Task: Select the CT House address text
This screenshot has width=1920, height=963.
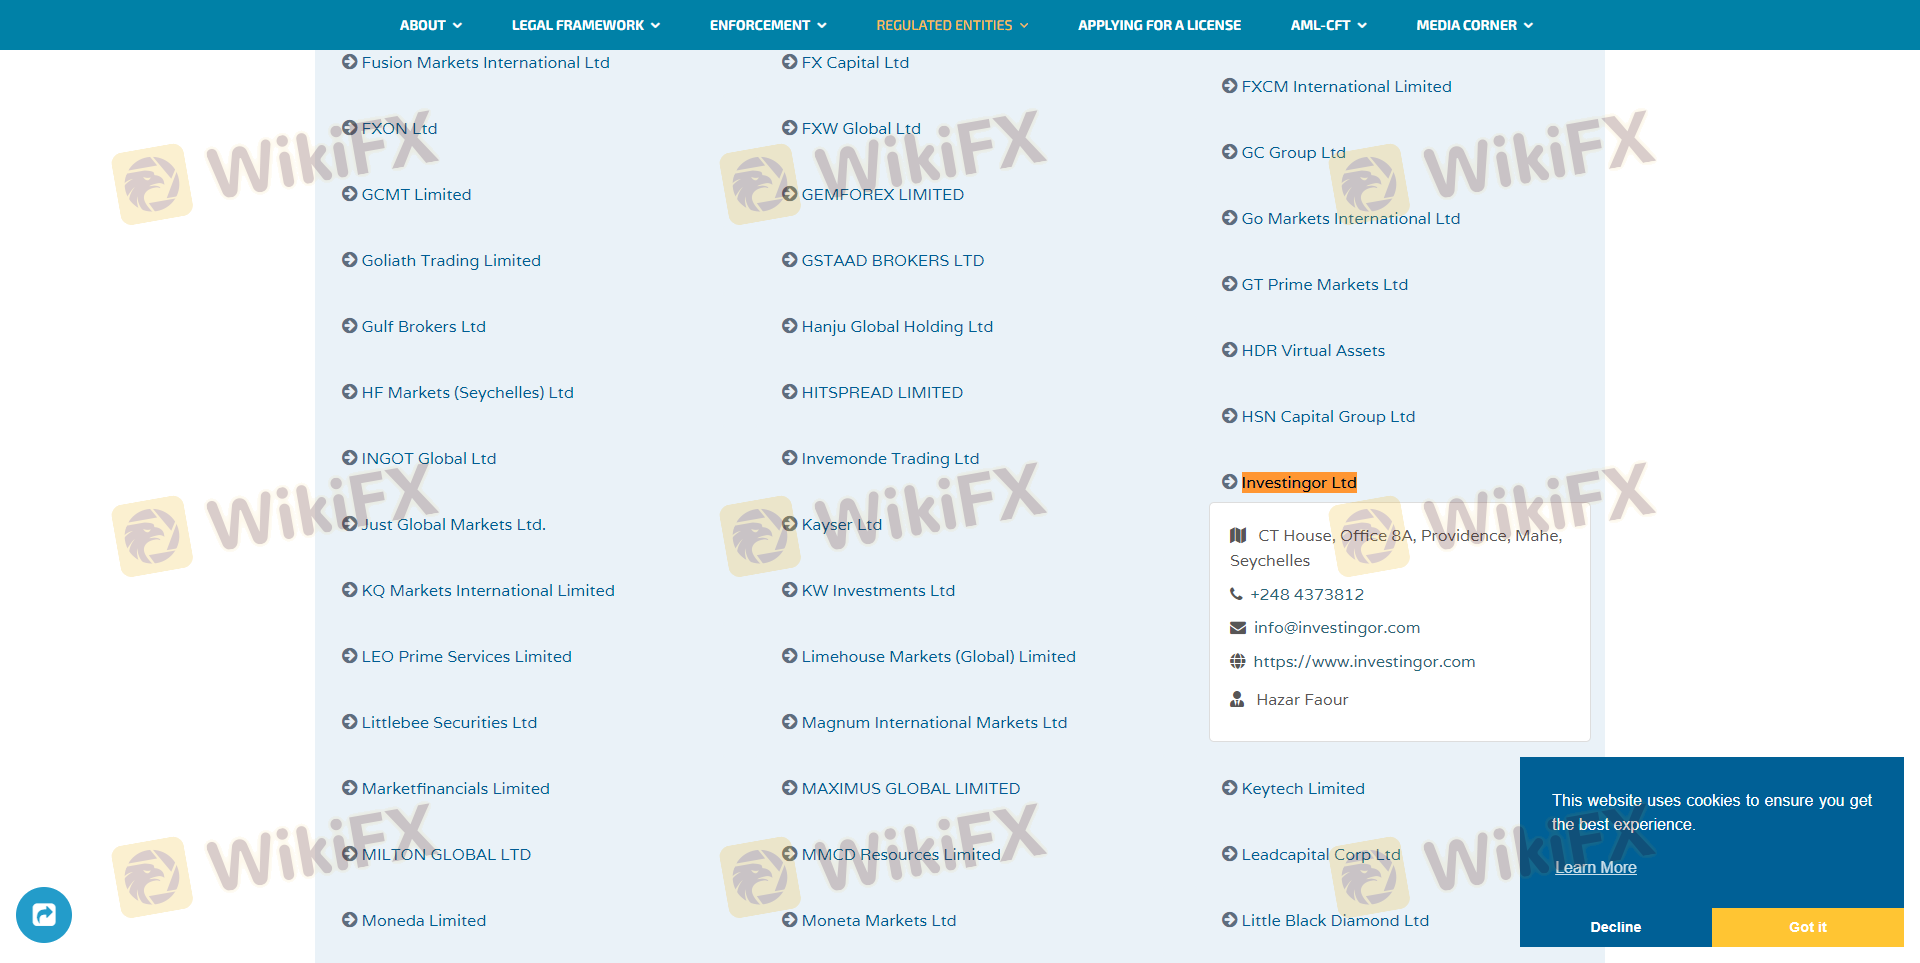Action: (x=1396, y=548)
